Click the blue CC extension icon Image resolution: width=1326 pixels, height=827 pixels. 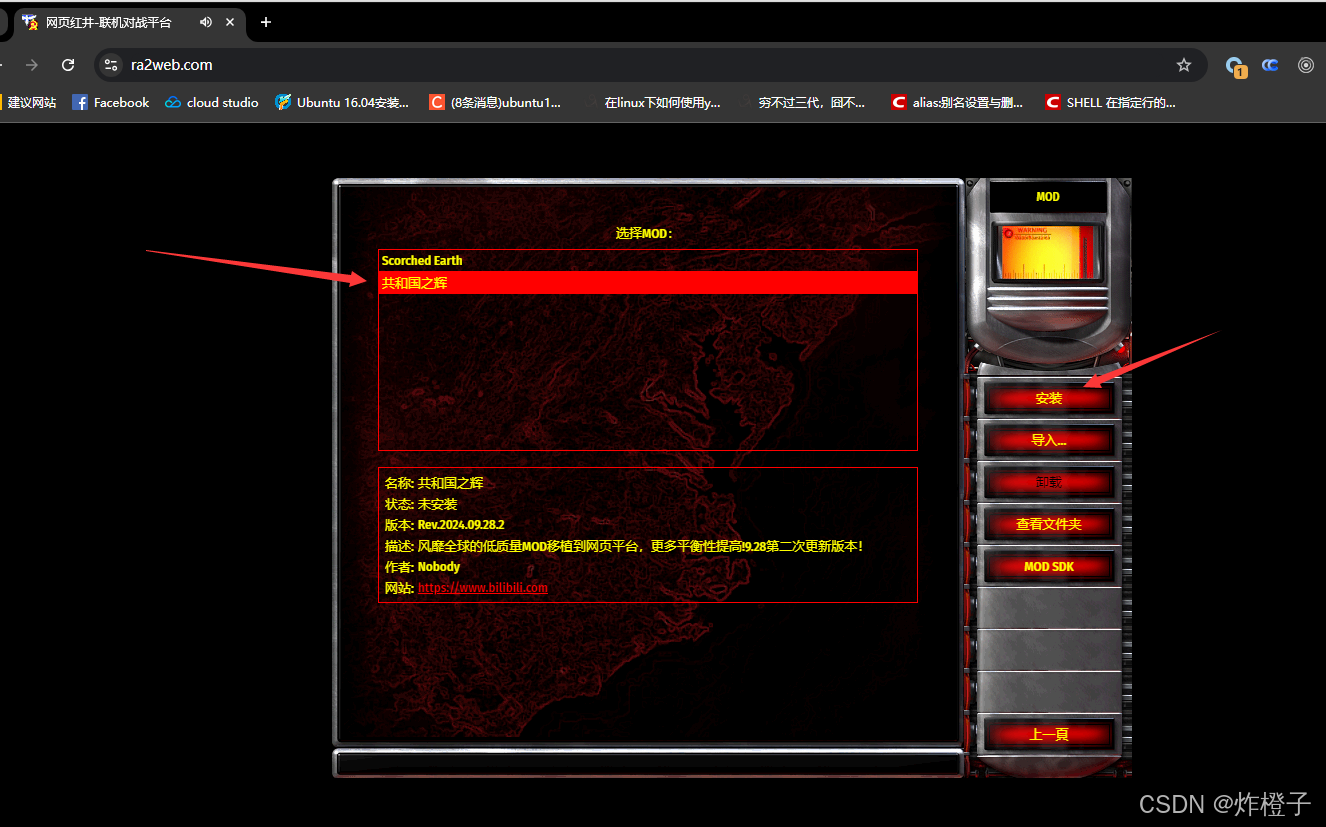click(x=1270, y=65)
